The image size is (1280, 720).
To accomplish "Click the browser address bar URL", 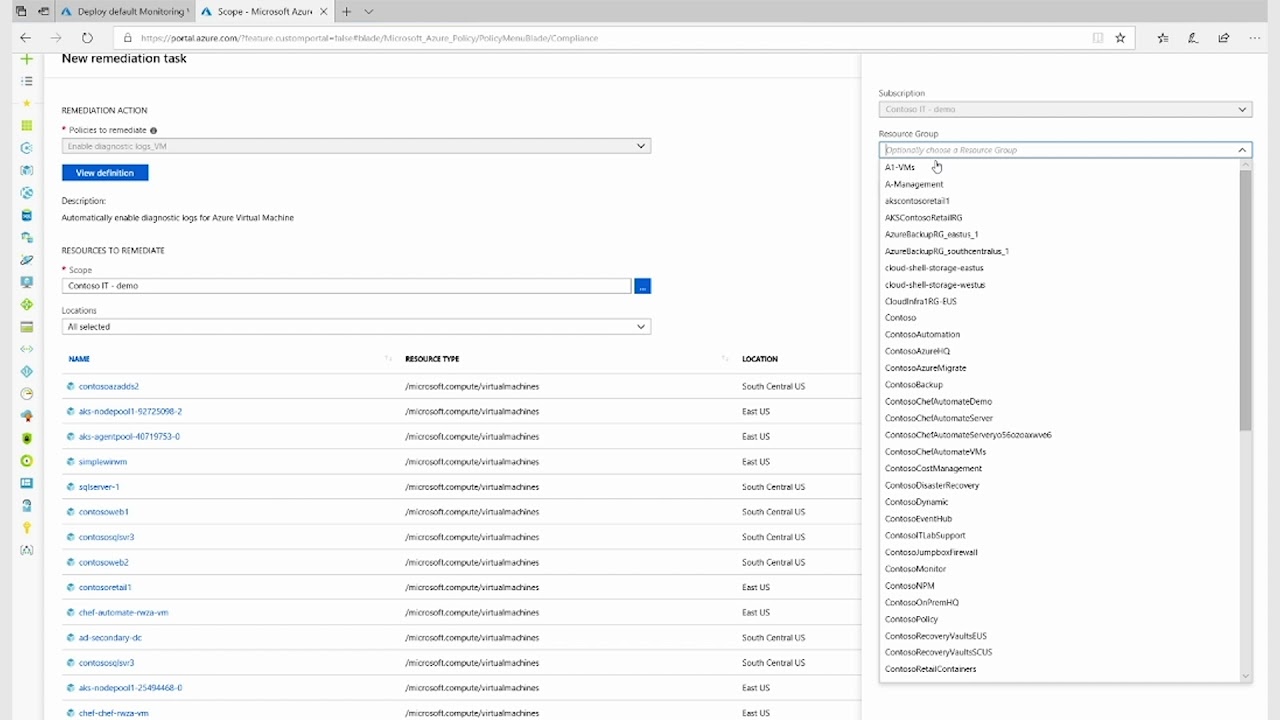I will [x=370, y=38].
